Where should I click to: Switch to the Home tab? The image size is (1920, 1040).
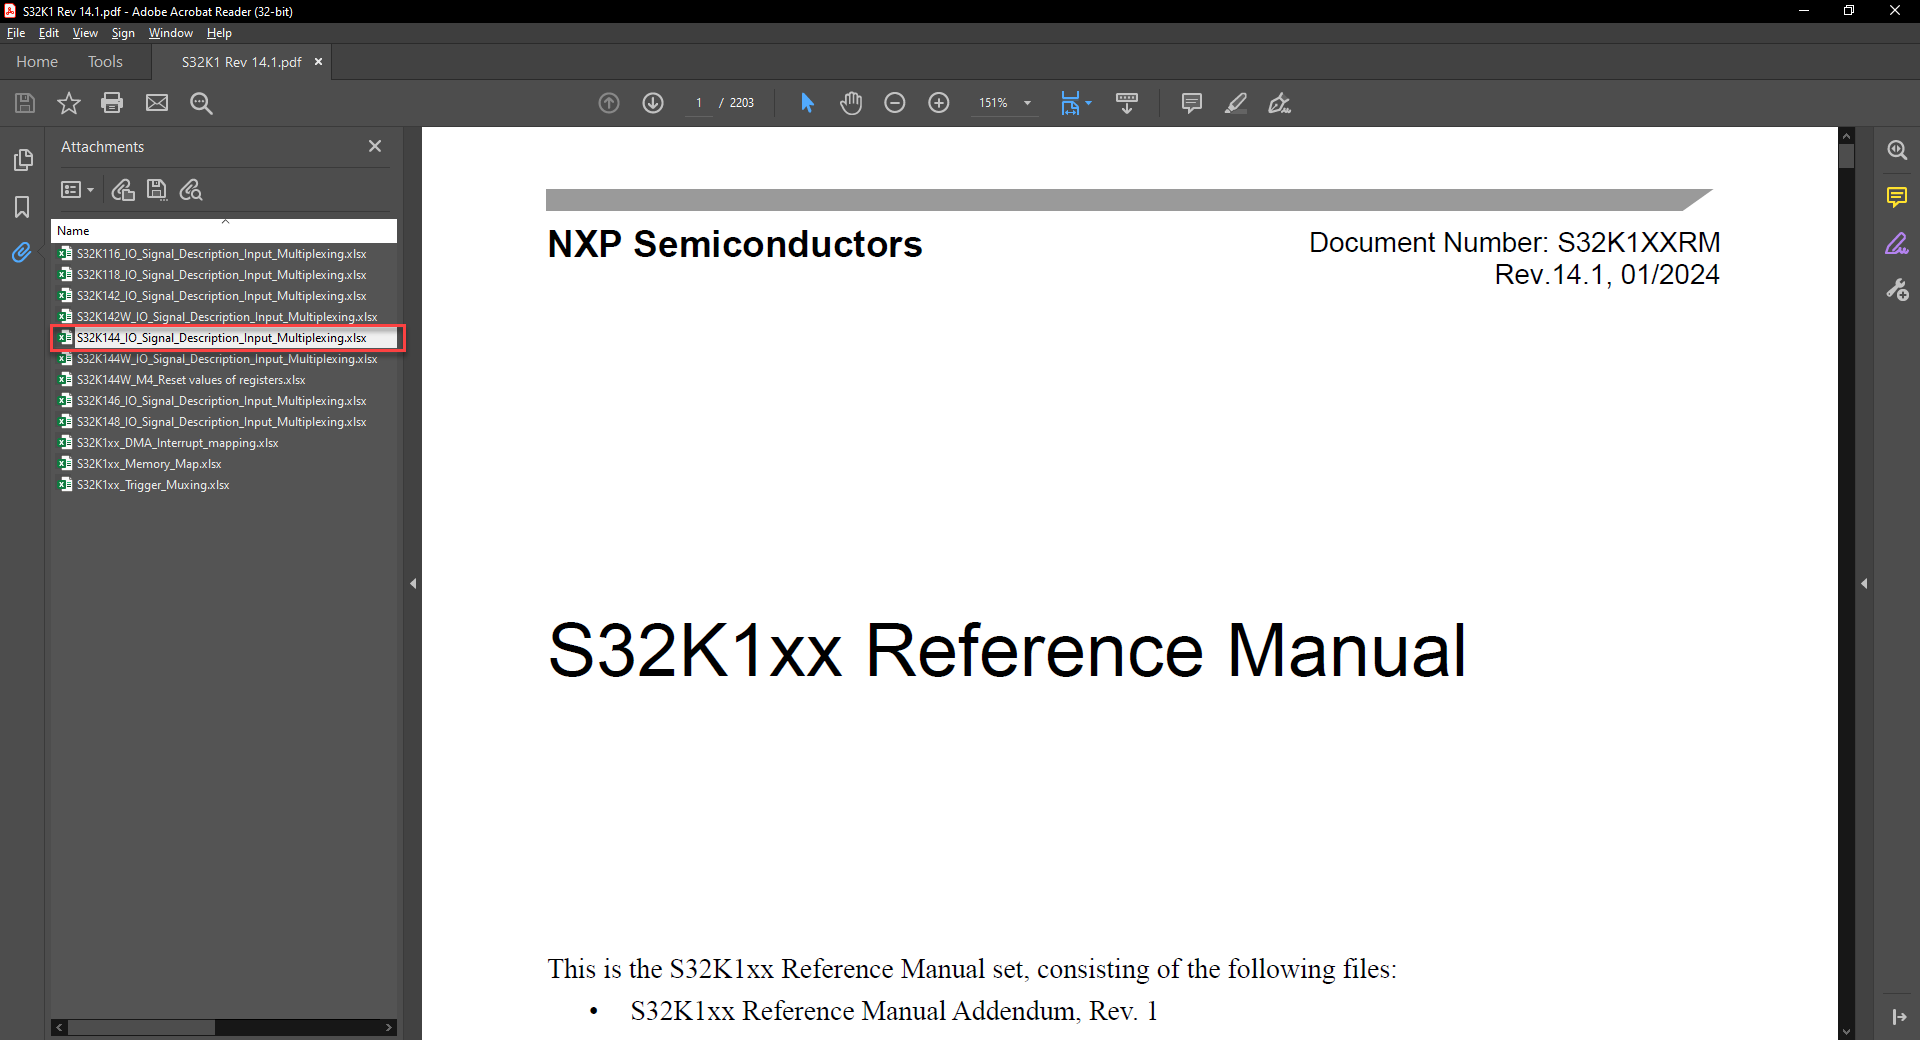[x=36, y=61]
